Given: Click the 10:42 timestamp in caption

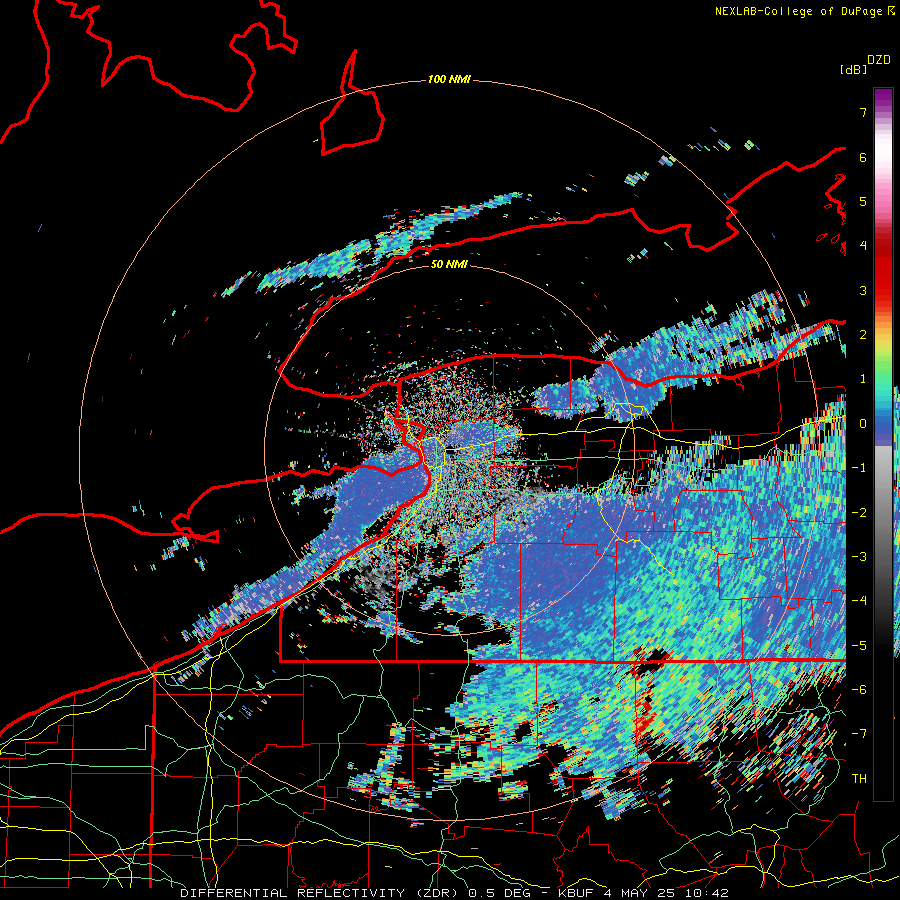Looking at the screenshot, I should [709, 893].
